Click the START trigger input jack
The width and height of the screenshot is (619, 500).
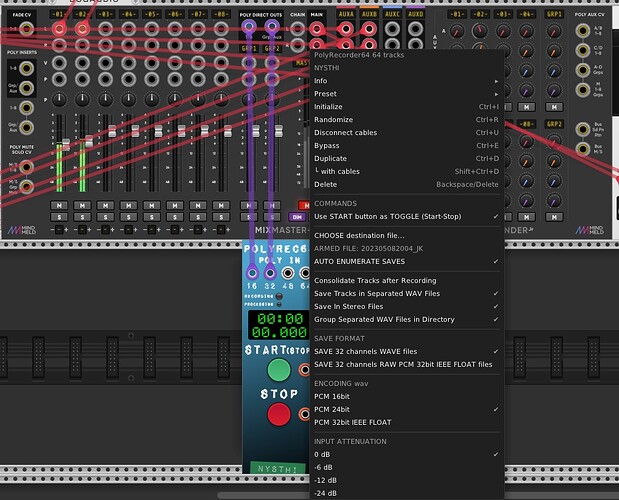[304, 370]
